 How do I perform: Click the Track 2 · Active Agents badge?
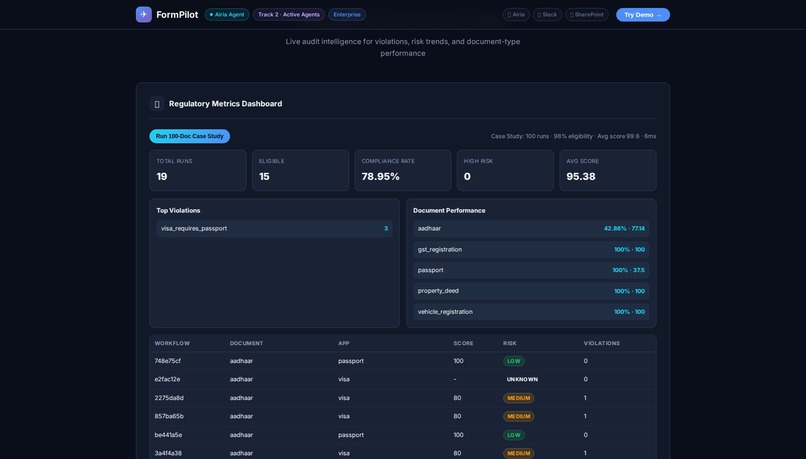pyautogui.click(x=289, y=15)
